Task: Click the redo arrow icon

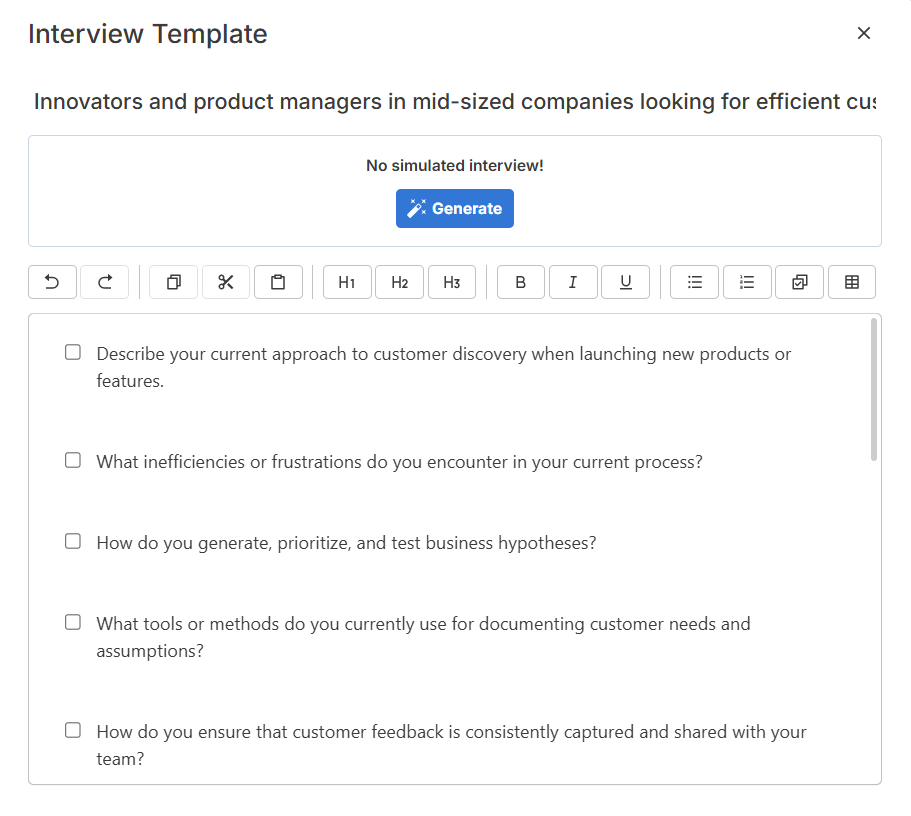Action: coord(105,282)
